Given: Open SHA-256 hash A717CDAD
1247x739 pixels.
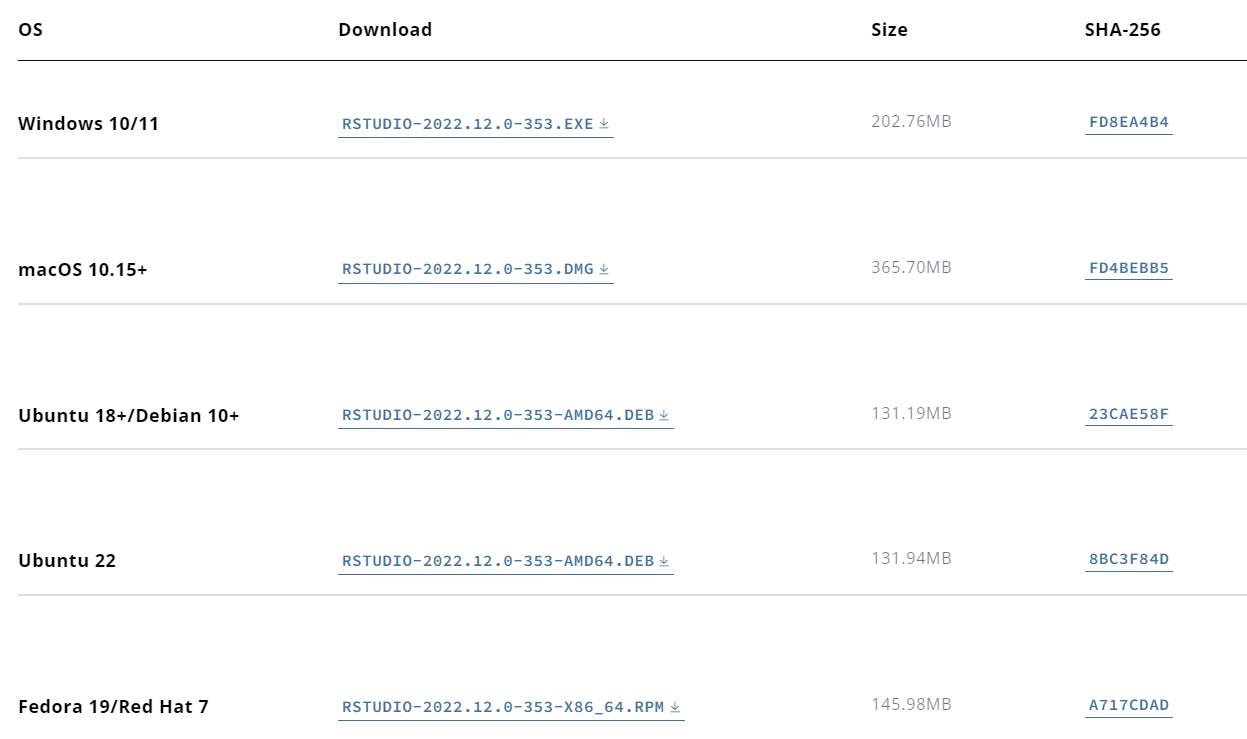Looking at the screenshot, I should coord(1129,705).
